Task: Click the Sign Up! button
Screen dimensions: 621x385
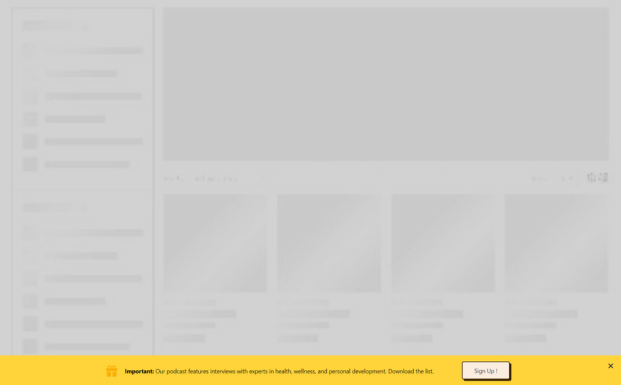Action: point(486,371)
